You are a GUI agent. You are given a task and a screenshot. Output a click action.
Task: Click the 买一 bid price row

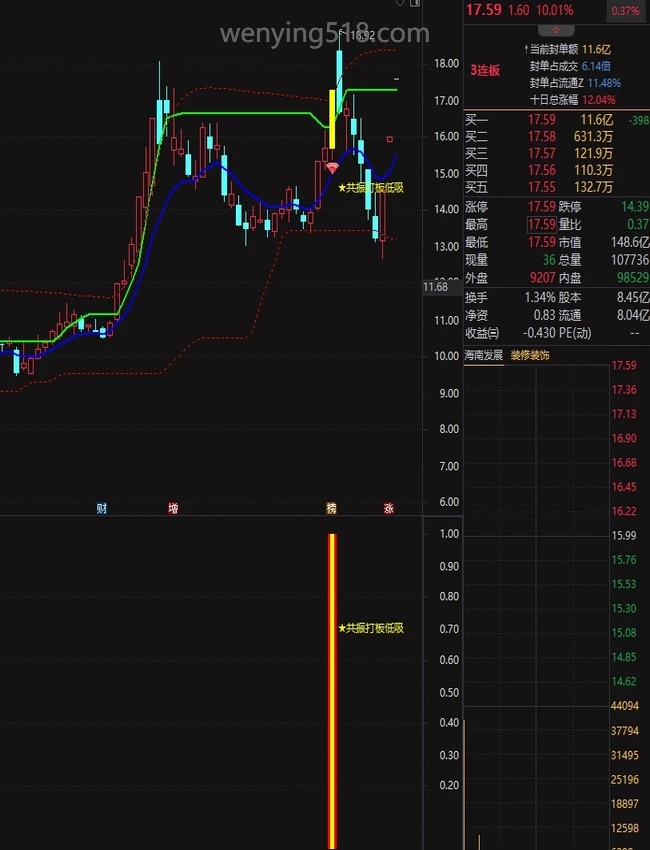pos(540,120)
